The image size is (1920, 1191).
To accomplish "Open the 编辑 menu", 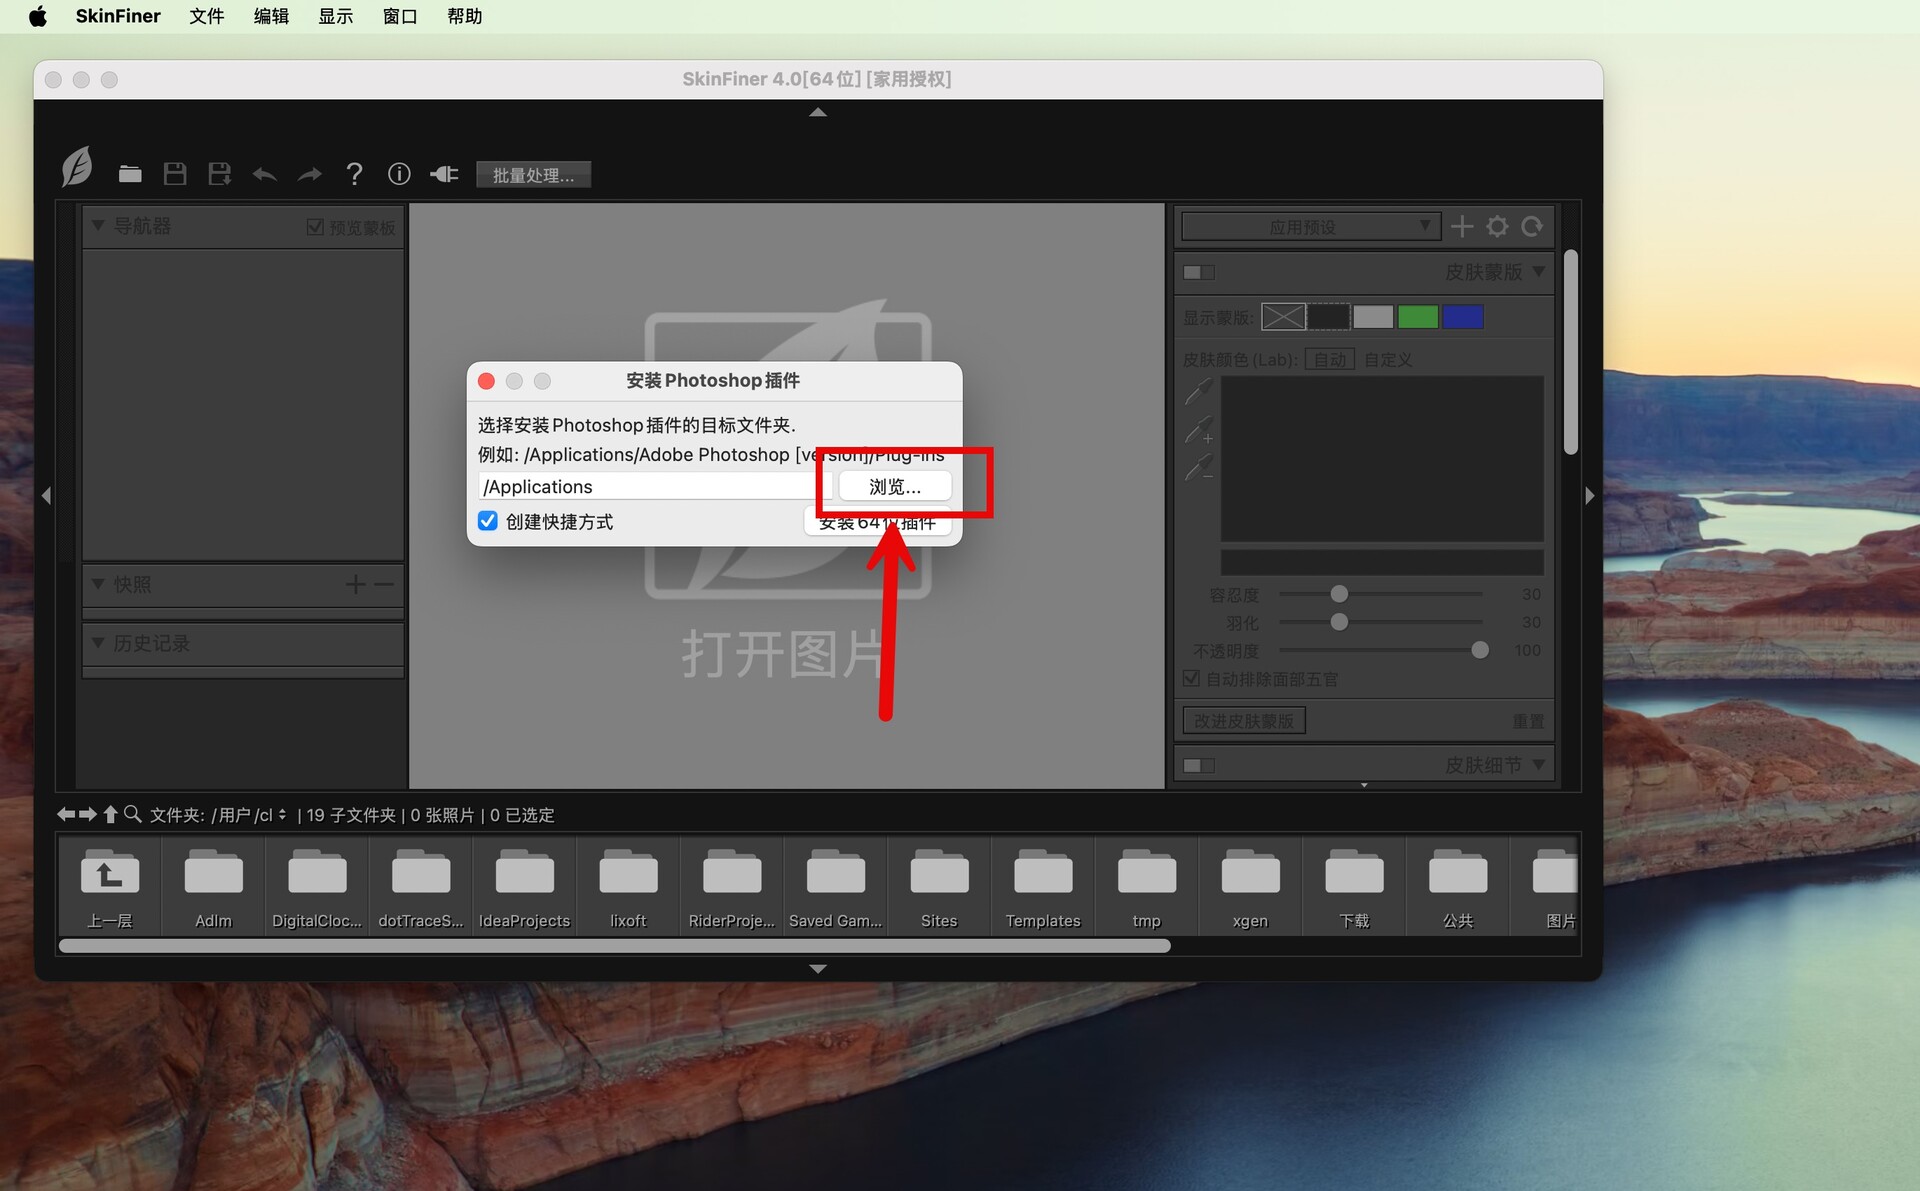I will click(x=271, y=16).
